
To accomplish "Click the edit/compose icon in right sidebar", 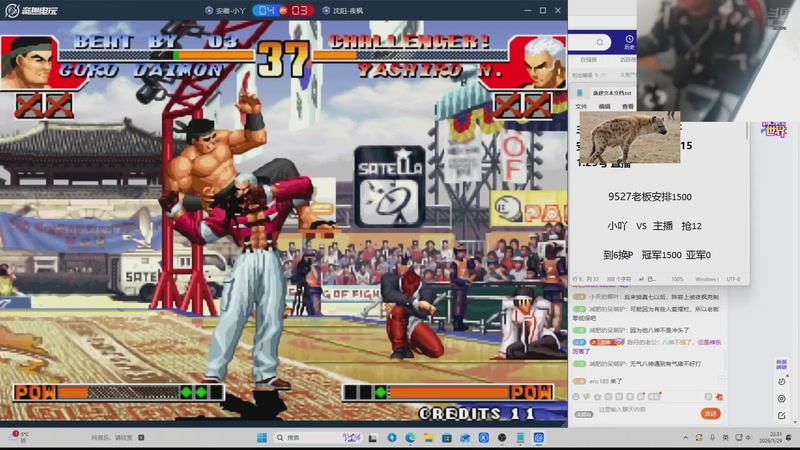I will 782,416.
